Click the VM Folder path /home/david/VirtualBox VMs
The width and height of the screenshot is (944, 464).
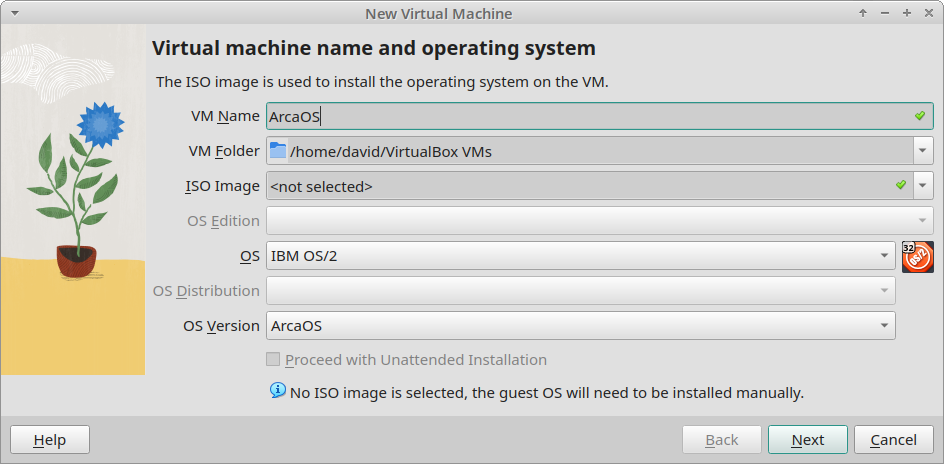(x=391, y=152)
